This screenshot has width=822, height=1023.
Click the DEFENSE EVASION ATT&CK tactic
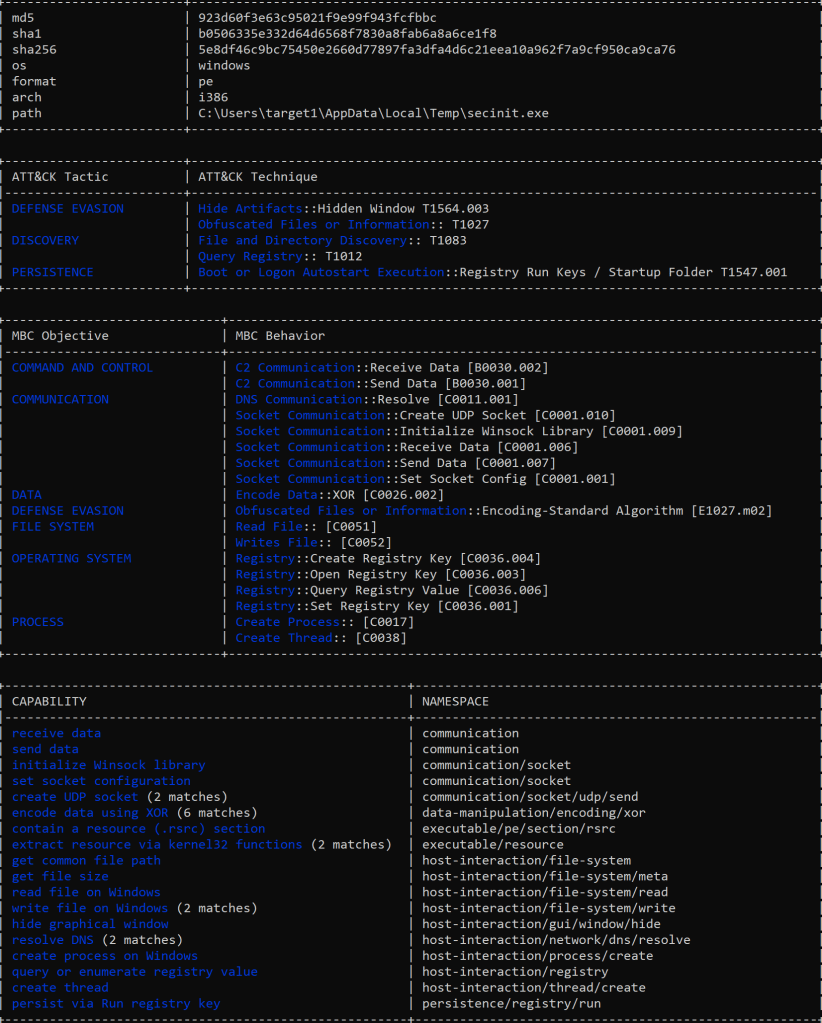coord(68,209)
